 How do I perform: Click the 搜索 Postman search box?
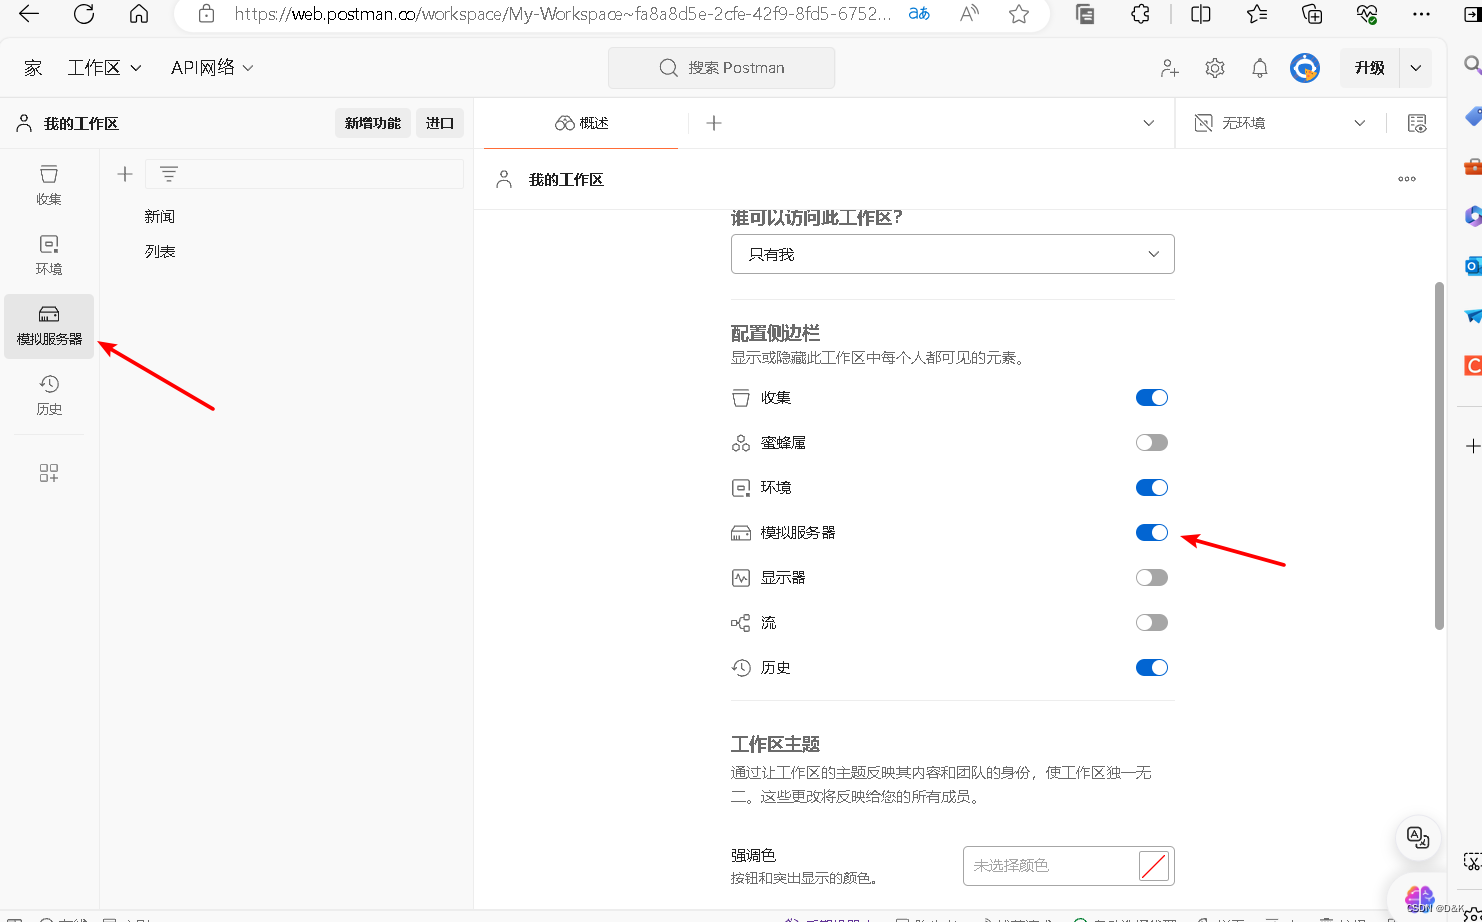[x=721, y=68]
